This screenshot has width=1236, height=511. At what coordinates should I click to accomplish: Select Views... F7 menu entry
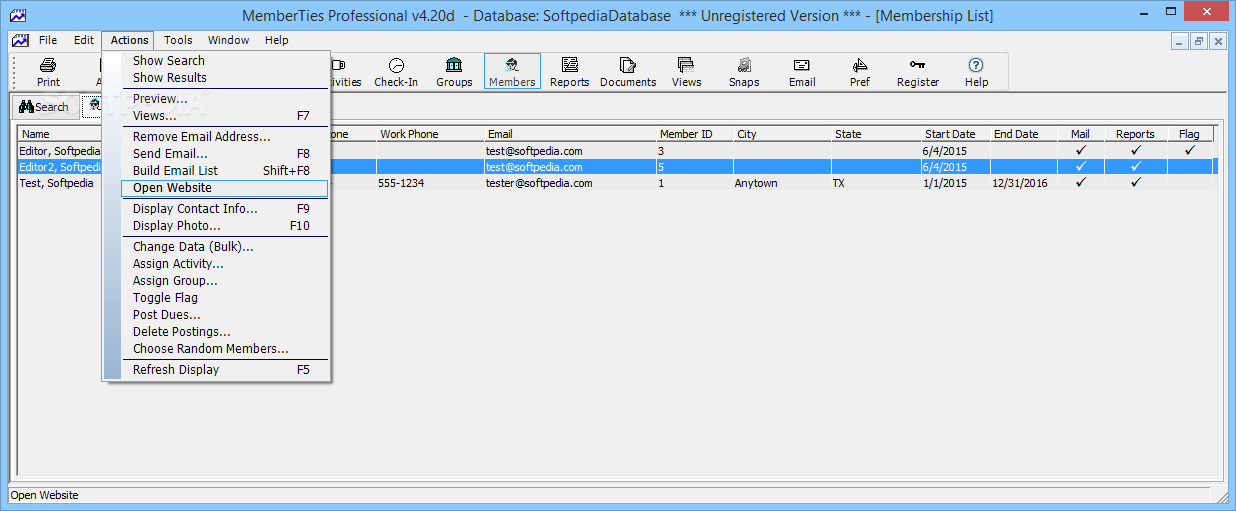(x=225, y=116)
